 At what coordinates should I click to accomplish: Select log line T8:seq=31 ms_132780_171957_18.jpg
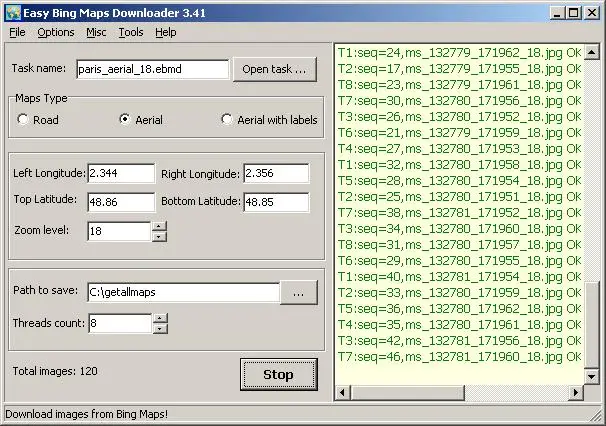[460, 245]
